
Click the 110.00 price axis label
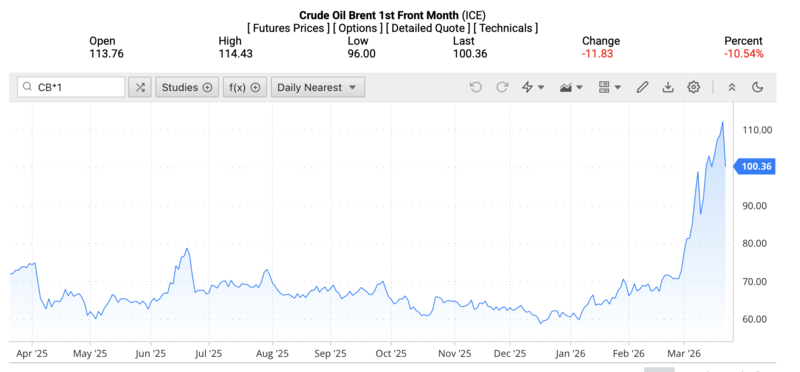(x=756, y=130)
